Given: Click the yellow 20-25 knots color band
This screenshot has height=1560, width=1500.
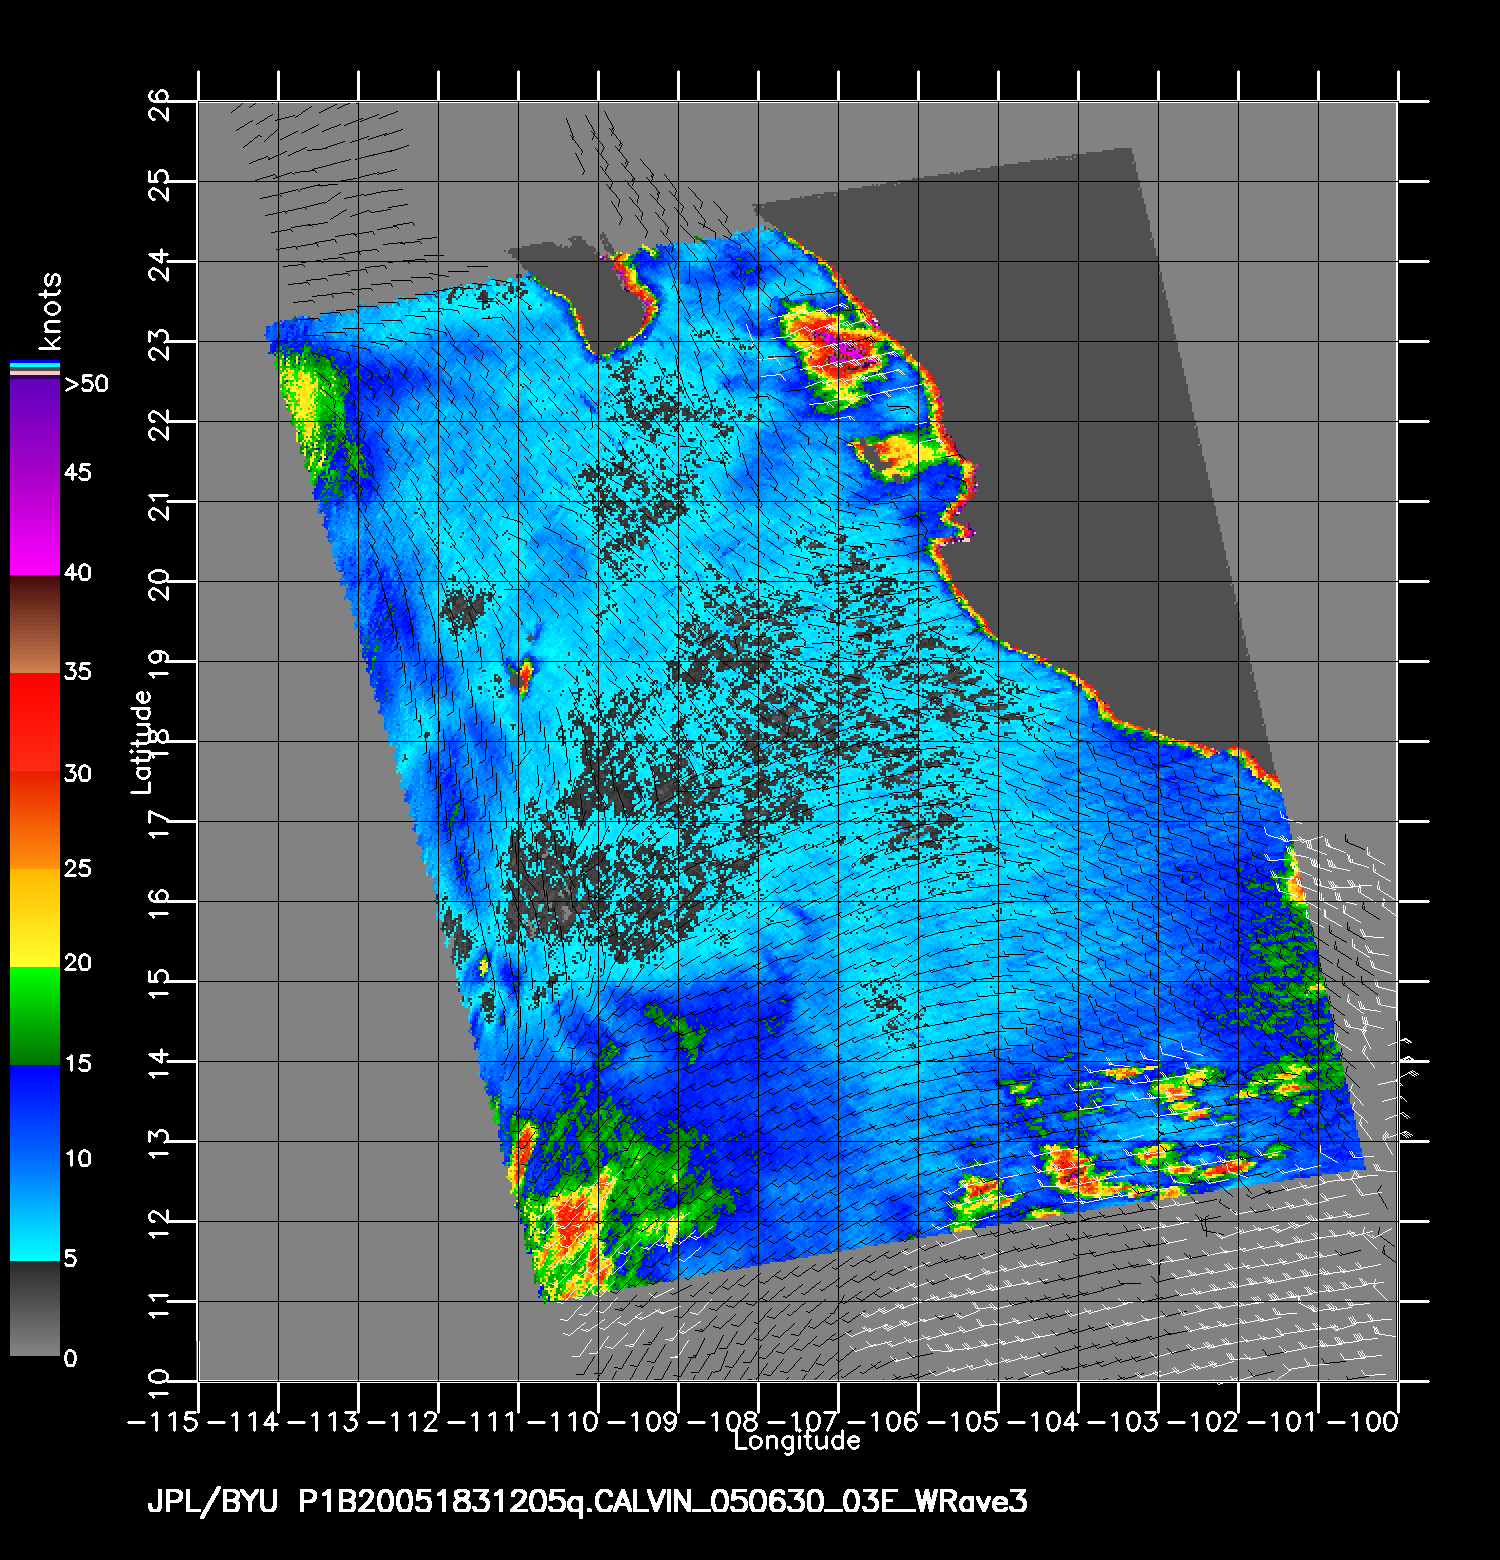Looking at the screenshot, I should point(35,918).
